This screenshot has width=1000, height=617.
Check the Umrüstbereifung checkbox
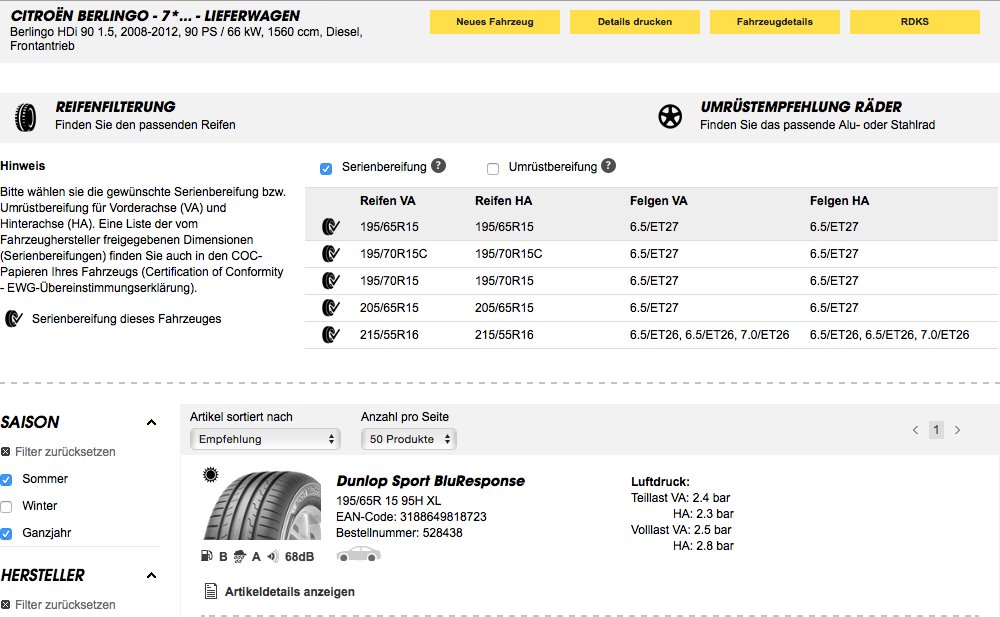tap(493, 168)
